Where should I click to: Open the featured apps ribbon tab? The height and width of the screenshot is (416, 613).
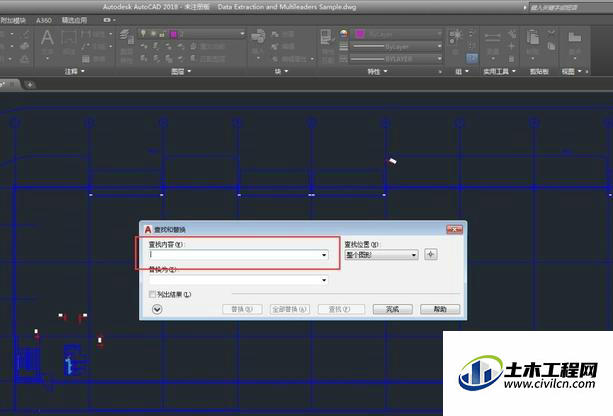click(74, 20)
